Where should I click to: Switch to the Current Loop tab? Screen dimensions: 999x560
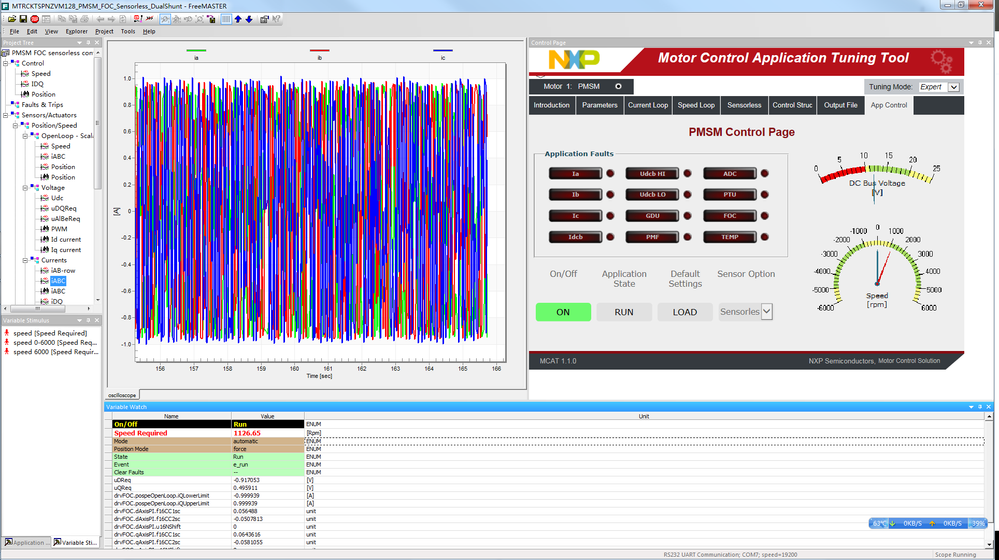tap(648, 106)
